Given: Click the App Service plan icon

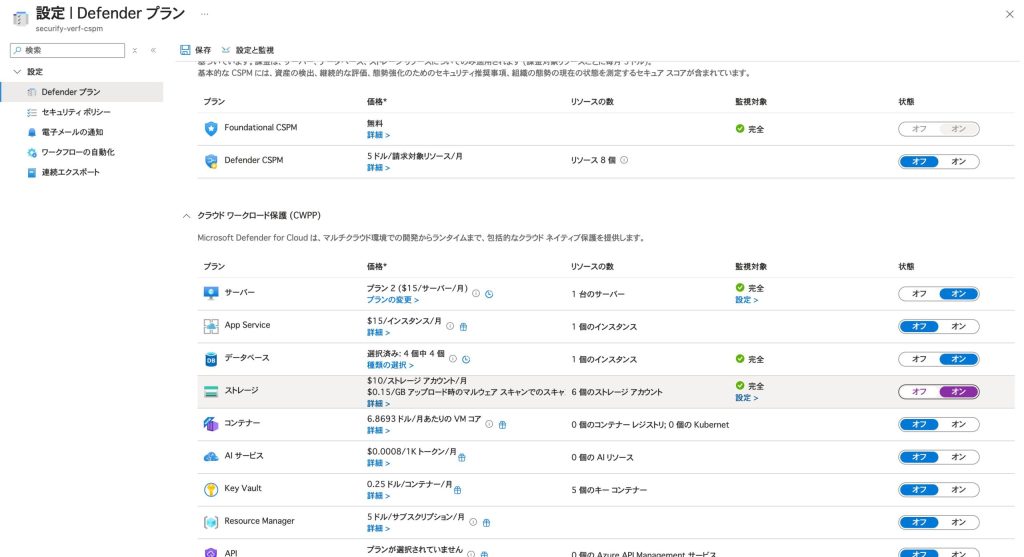Looking at the screenshot, I should pos(211,326).
